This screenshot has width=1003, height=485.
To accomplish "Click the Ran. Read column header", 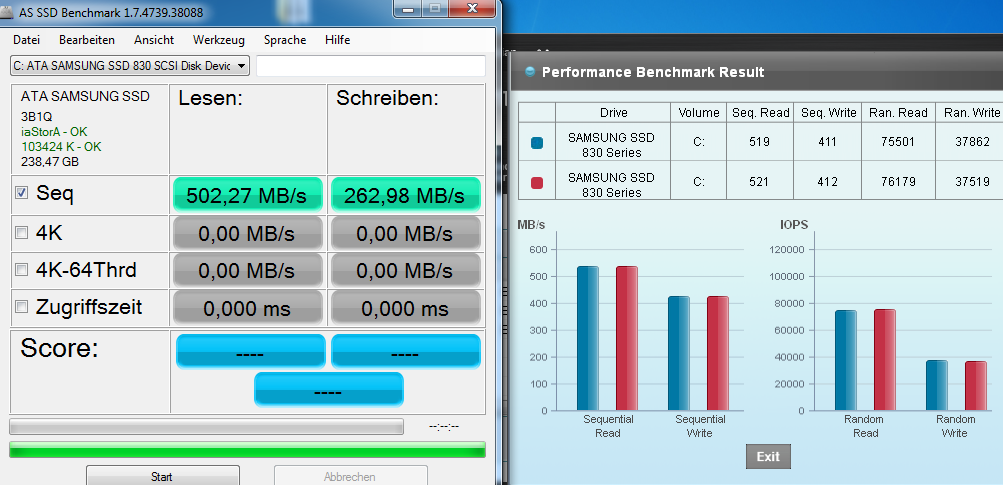I will click(898, 113).
